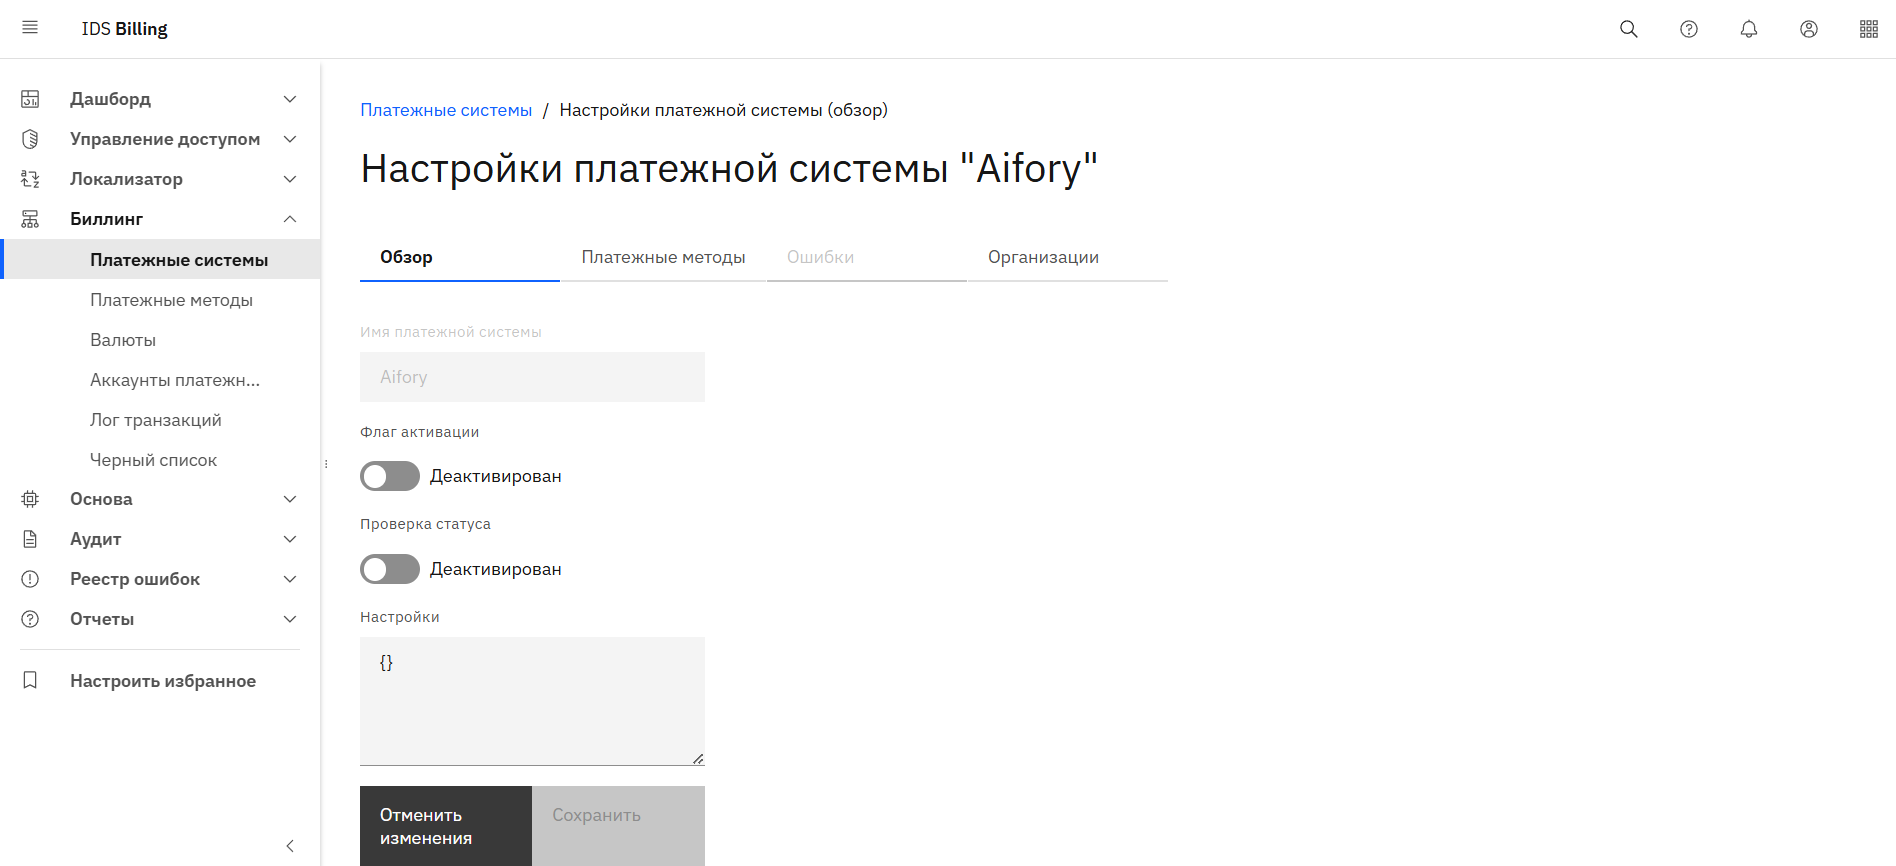Open the hamburger navigation menu
Screen dimensions: 1896x866
[30, 28]
